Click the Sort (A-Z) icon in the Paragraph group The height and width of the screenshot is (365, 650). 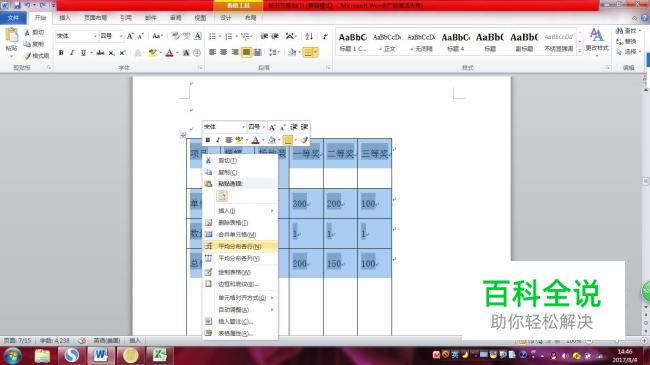309,36
